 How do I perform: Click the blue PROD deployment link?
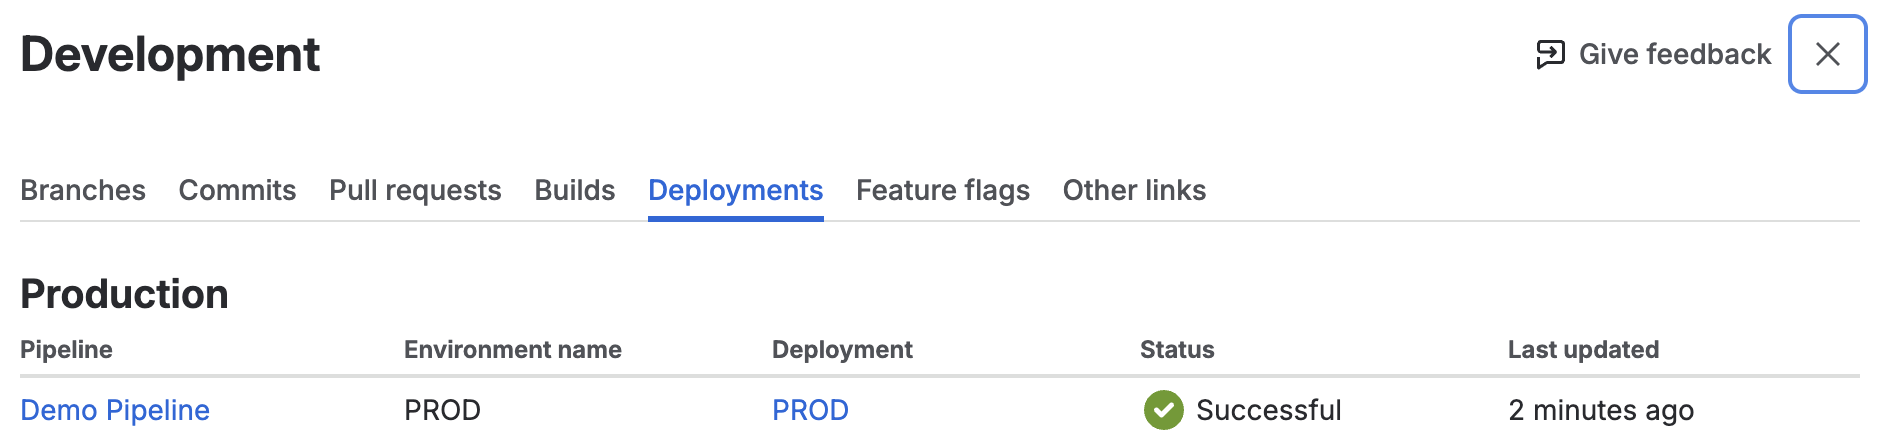point(810,410)
